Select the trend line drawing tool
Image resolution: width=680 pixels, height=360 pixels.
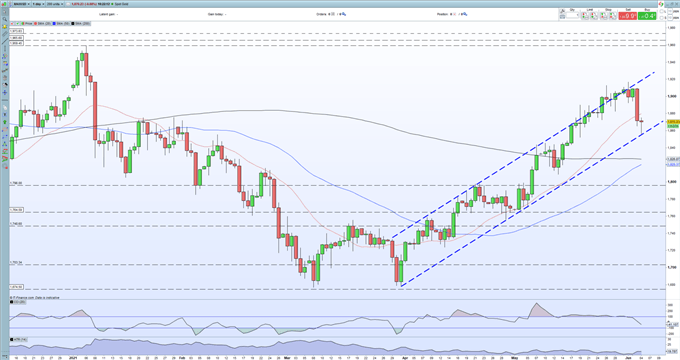click(5, 41)
